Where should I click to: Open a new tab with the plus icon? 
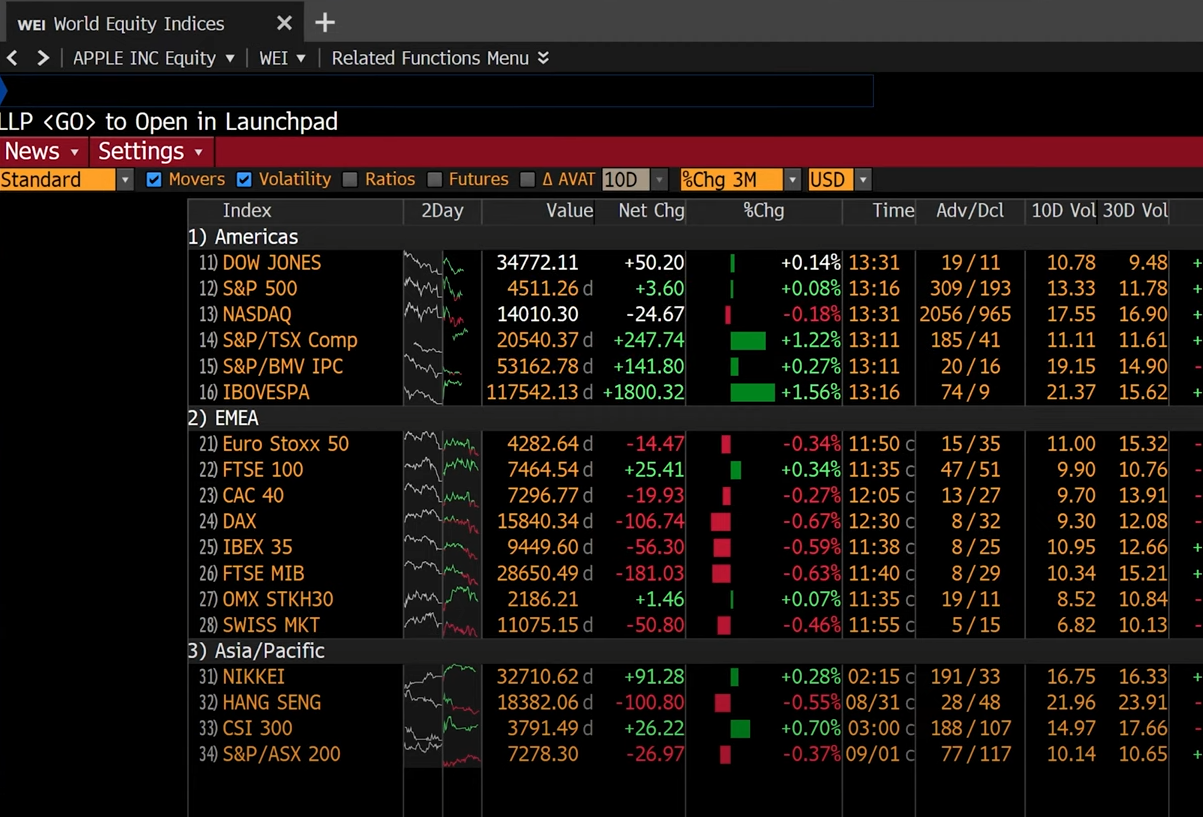(325, 23)
